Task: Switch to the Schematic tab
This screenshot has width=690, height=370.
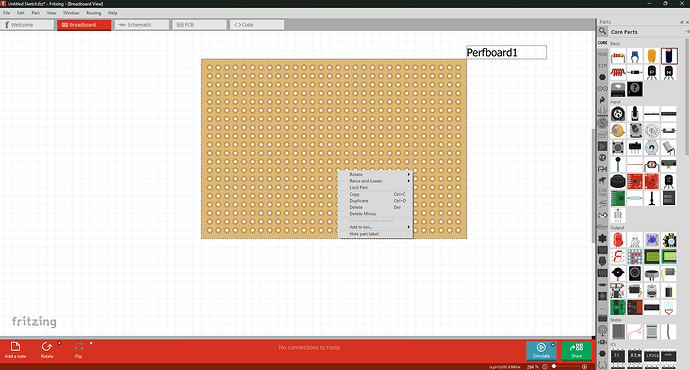Action: pyautogui.click(x=142, y=25)
